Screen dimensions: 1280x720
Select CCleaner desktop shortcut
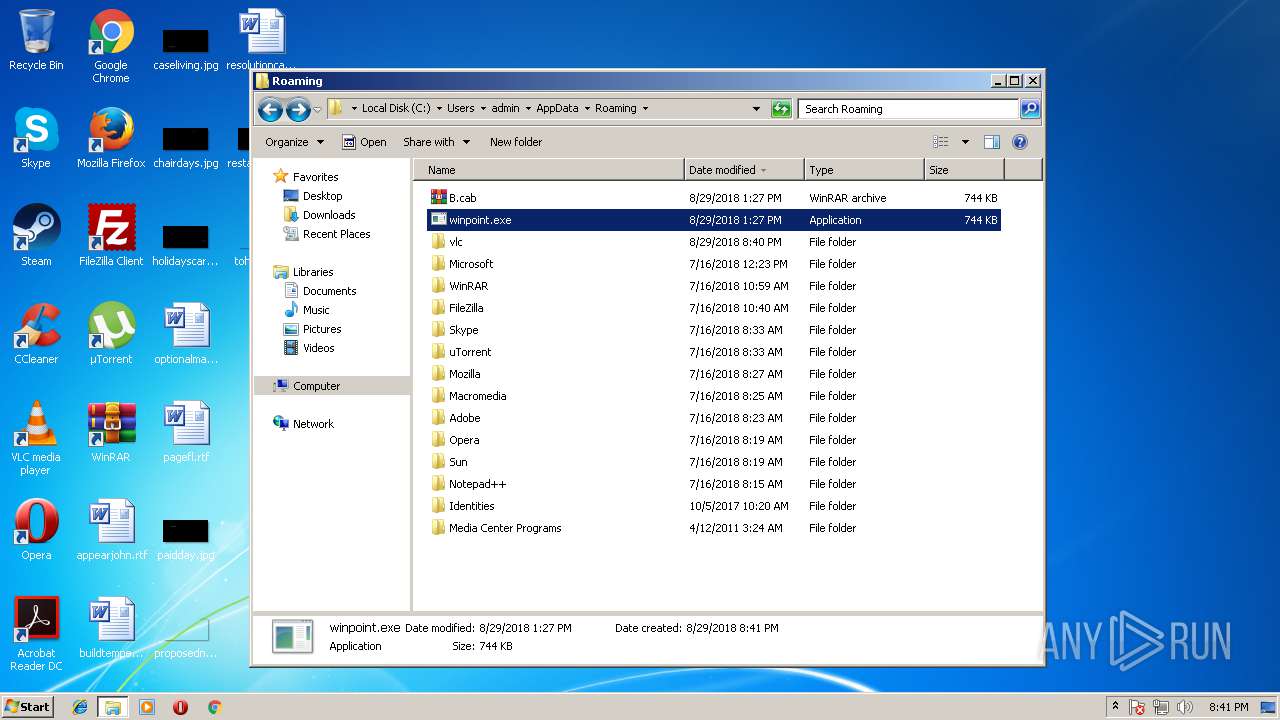tap(36, 334)
